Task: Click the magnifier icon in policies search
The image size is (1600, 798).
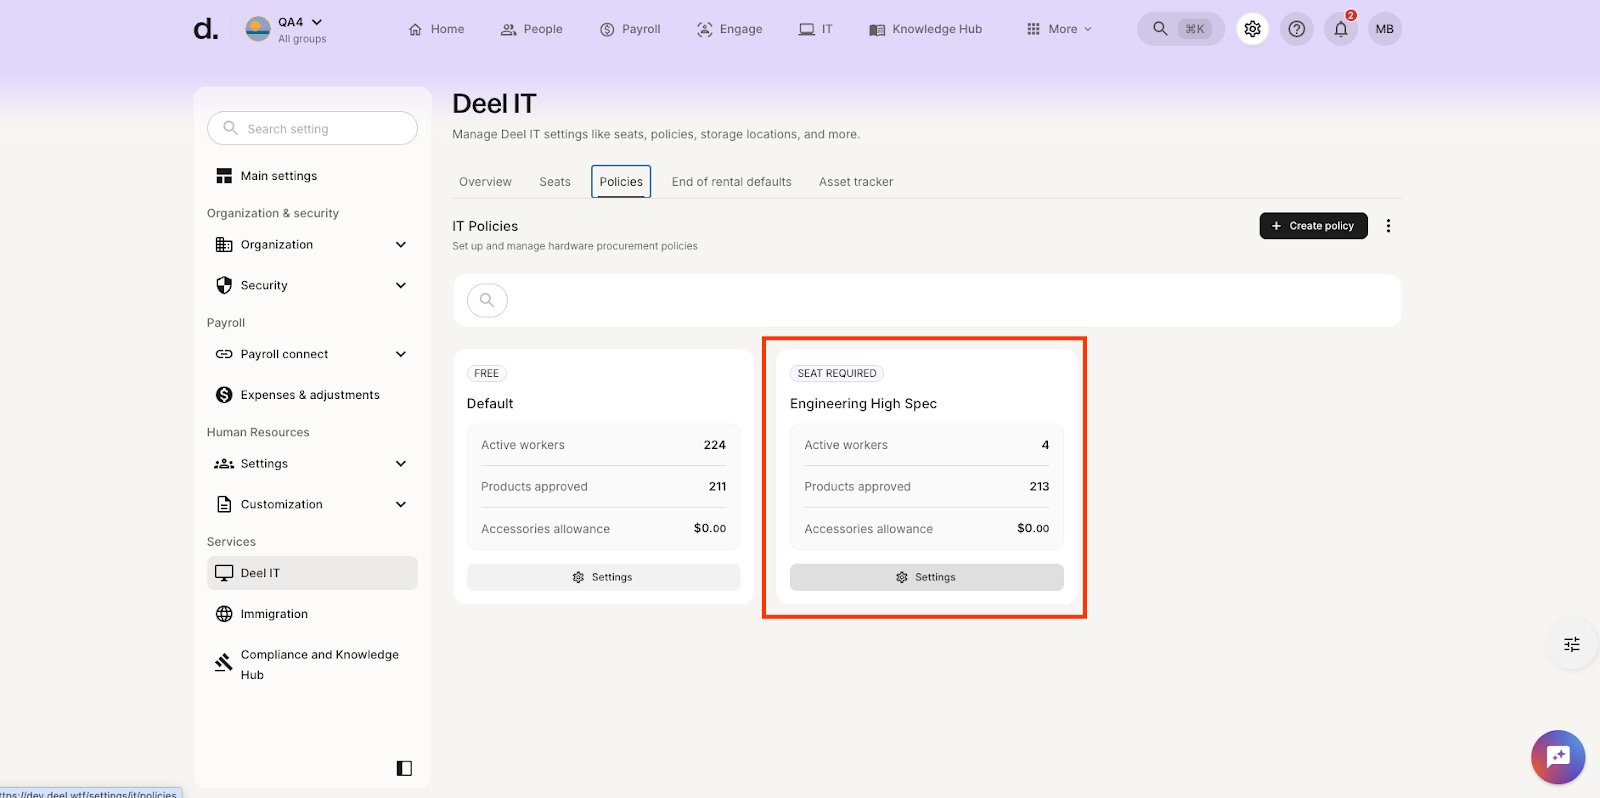Action: (487, 300)
